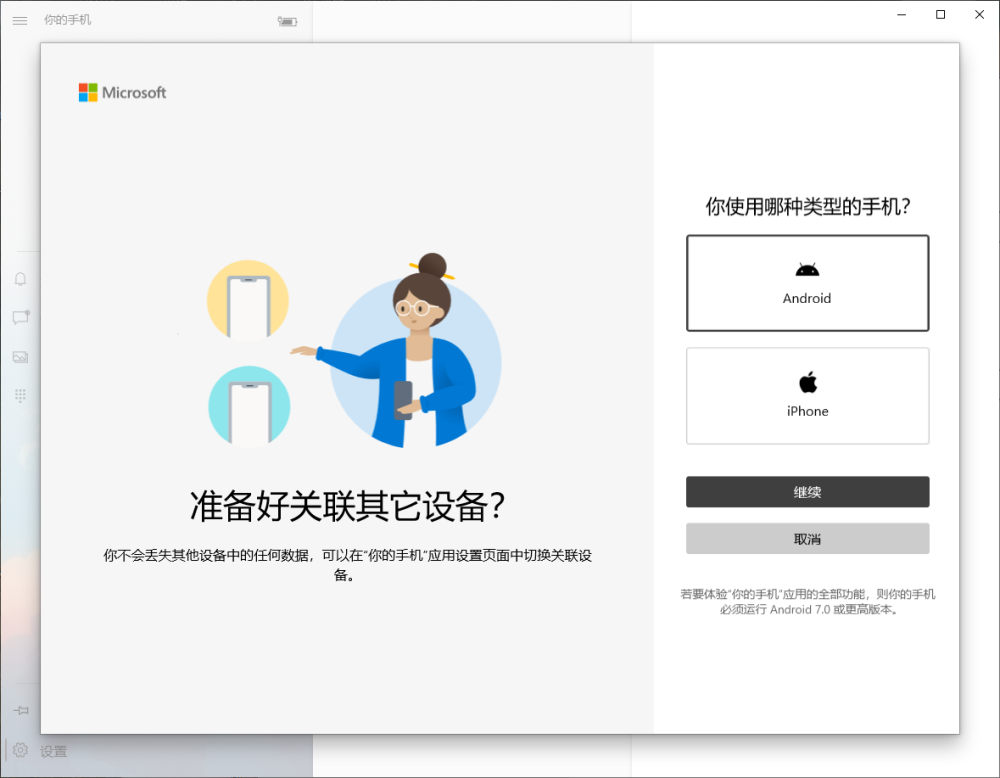
Task: Click the teal circle phone illustration
Action: click(x=249, y=406)
